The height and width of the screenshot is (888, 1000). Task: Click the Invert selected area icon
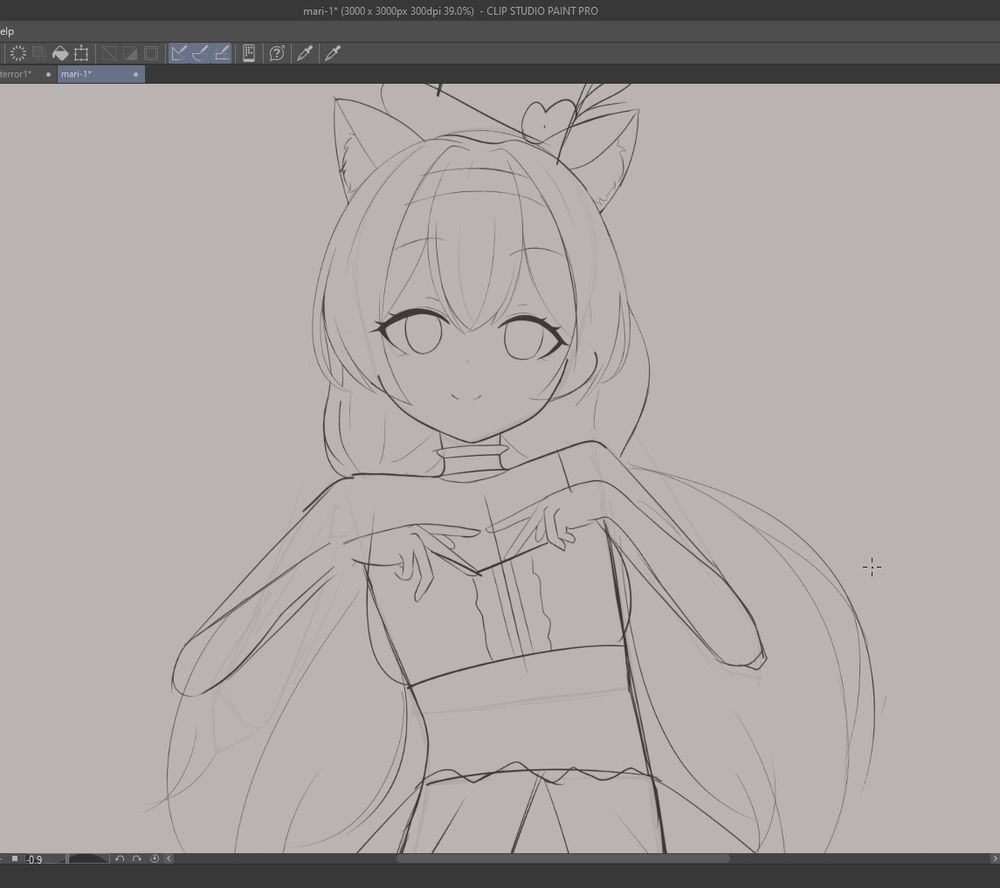pyautogui.click(x=130, y=54)
